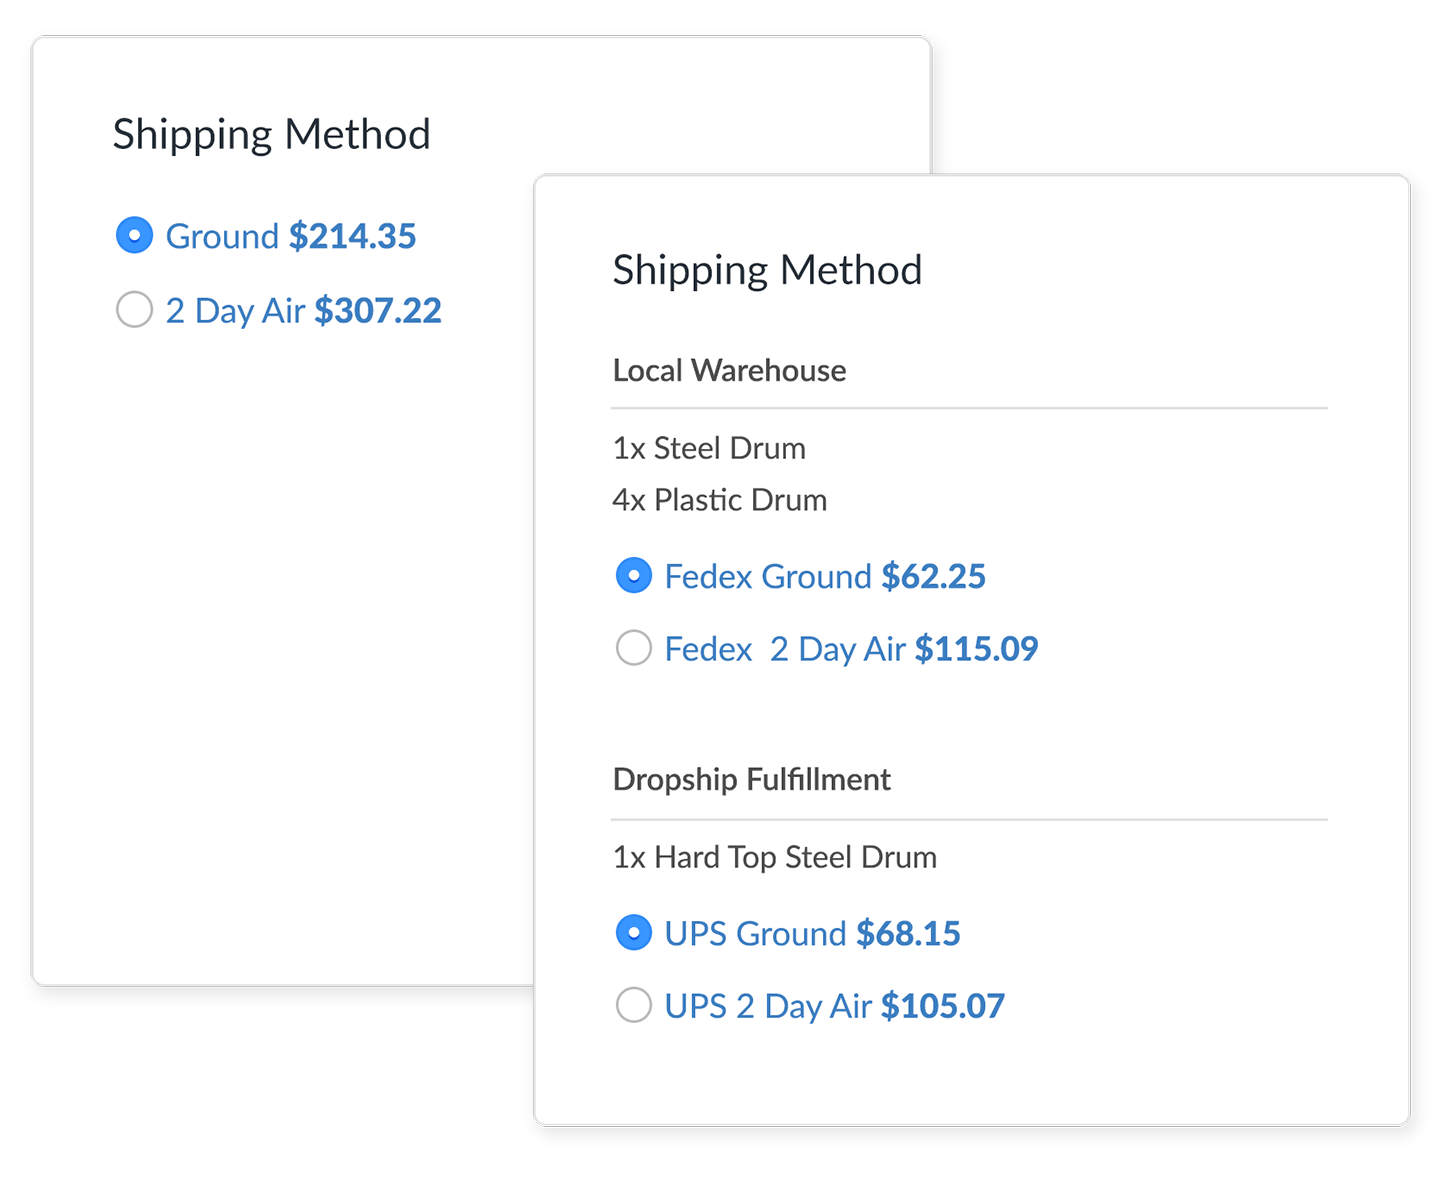Click the back card's Shipping Method title
1450x1185 pixels.
pos(272,135)
